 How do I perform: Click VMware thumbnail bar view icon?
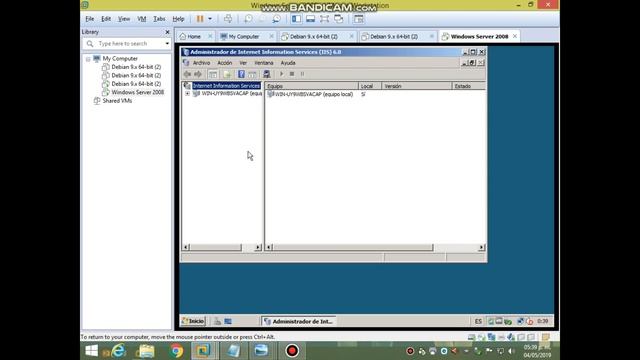point(310,19)
